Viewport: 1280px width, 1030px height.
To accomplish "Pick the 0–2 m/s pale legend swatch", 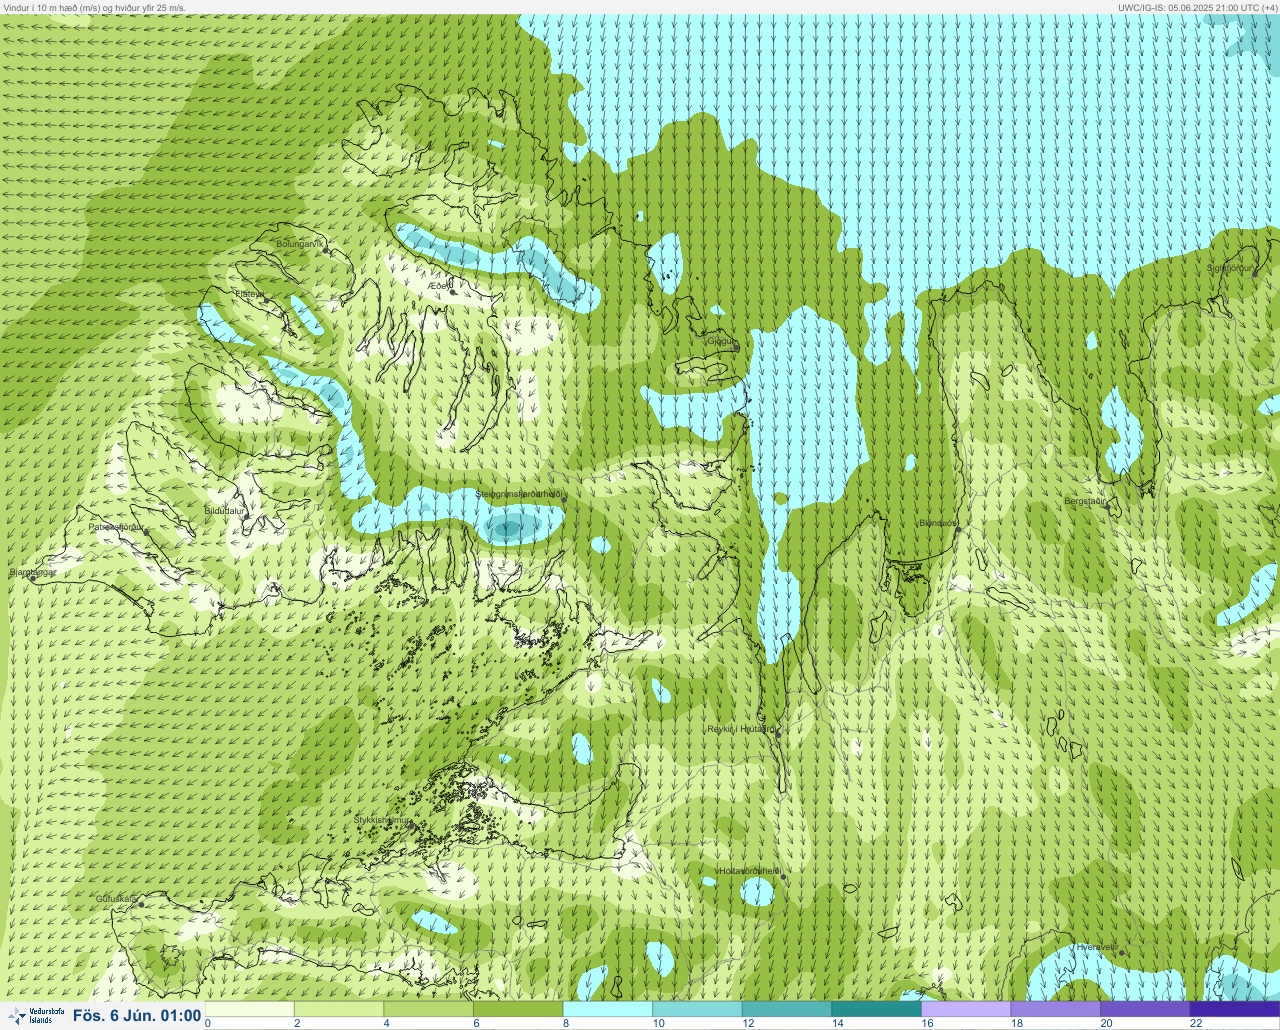I will point(250,1009).
